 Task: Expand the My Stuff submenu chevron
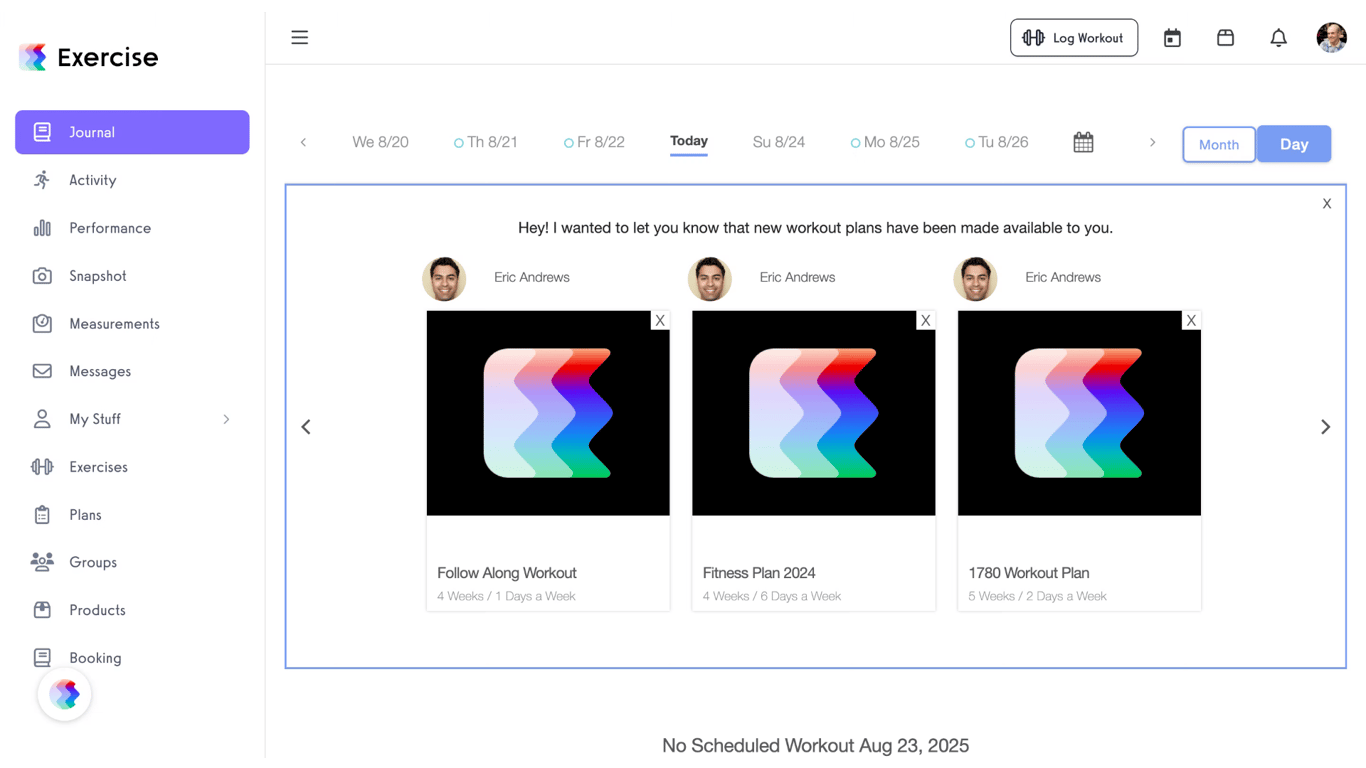[x=226, y=419]
